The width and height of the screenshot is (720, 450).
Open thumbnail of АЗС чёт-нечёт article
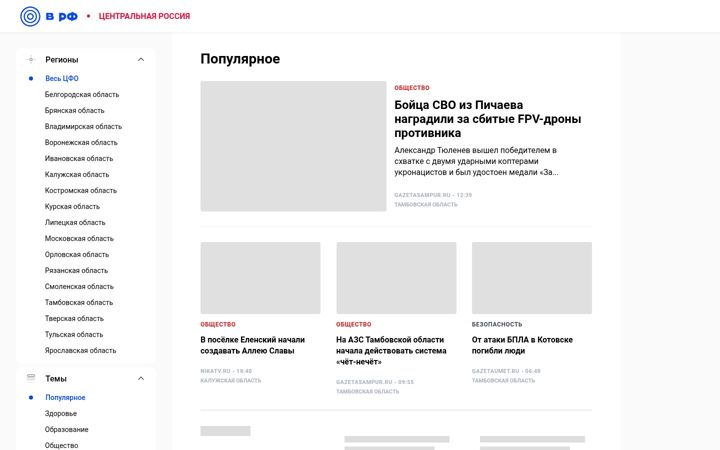(396, 278)
